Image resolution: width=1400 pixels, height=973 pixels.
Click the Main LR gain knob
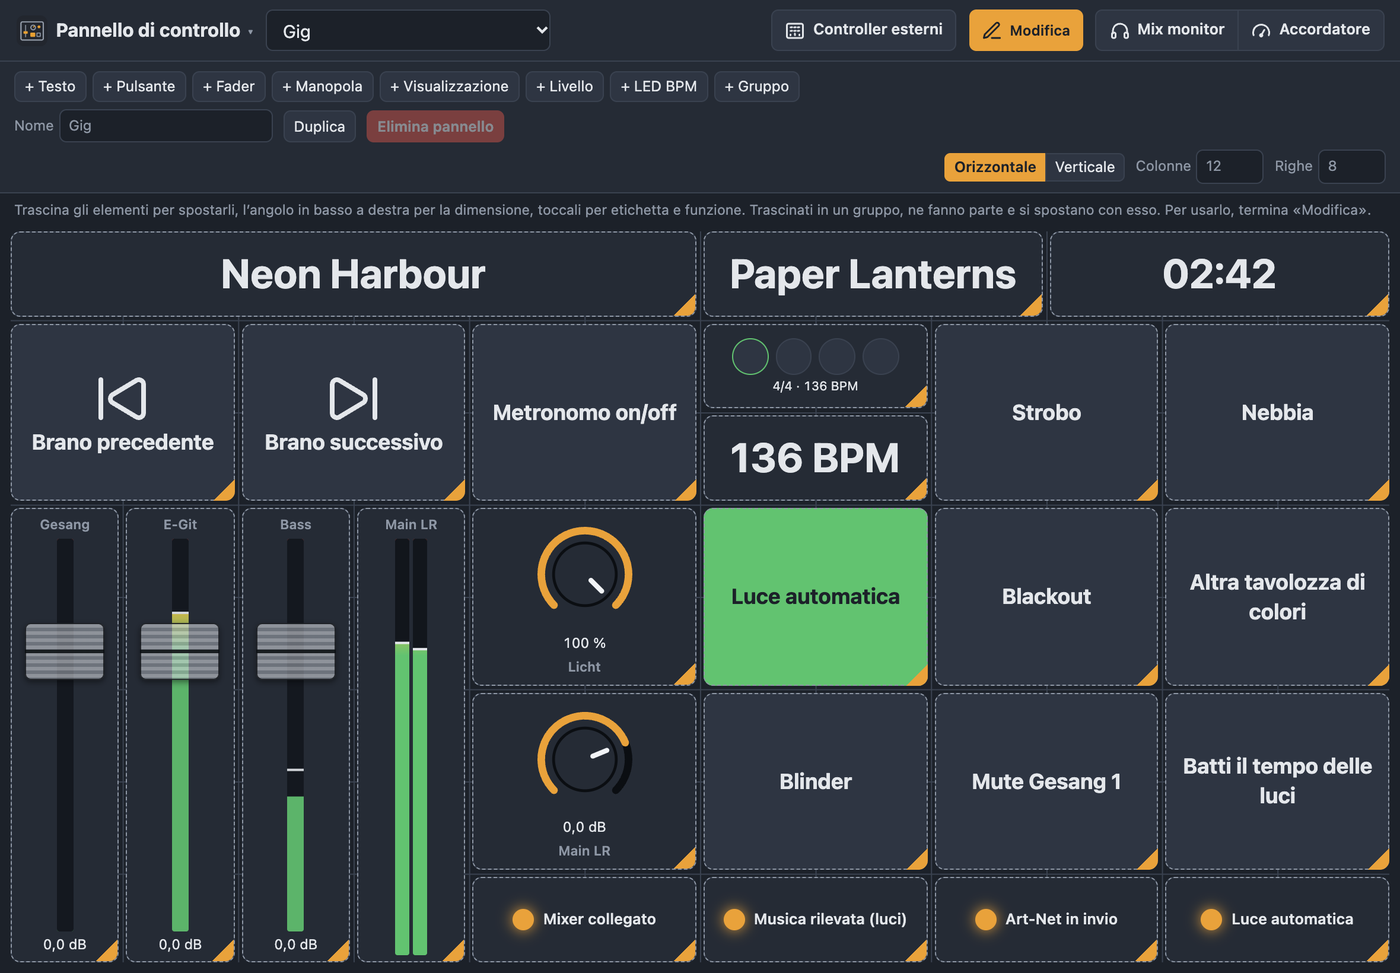(585, 758)
